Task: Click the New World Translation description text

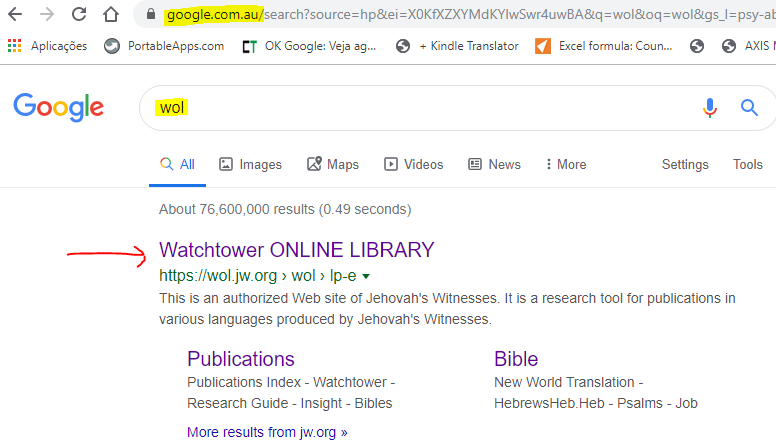Action: pos(596,393)
